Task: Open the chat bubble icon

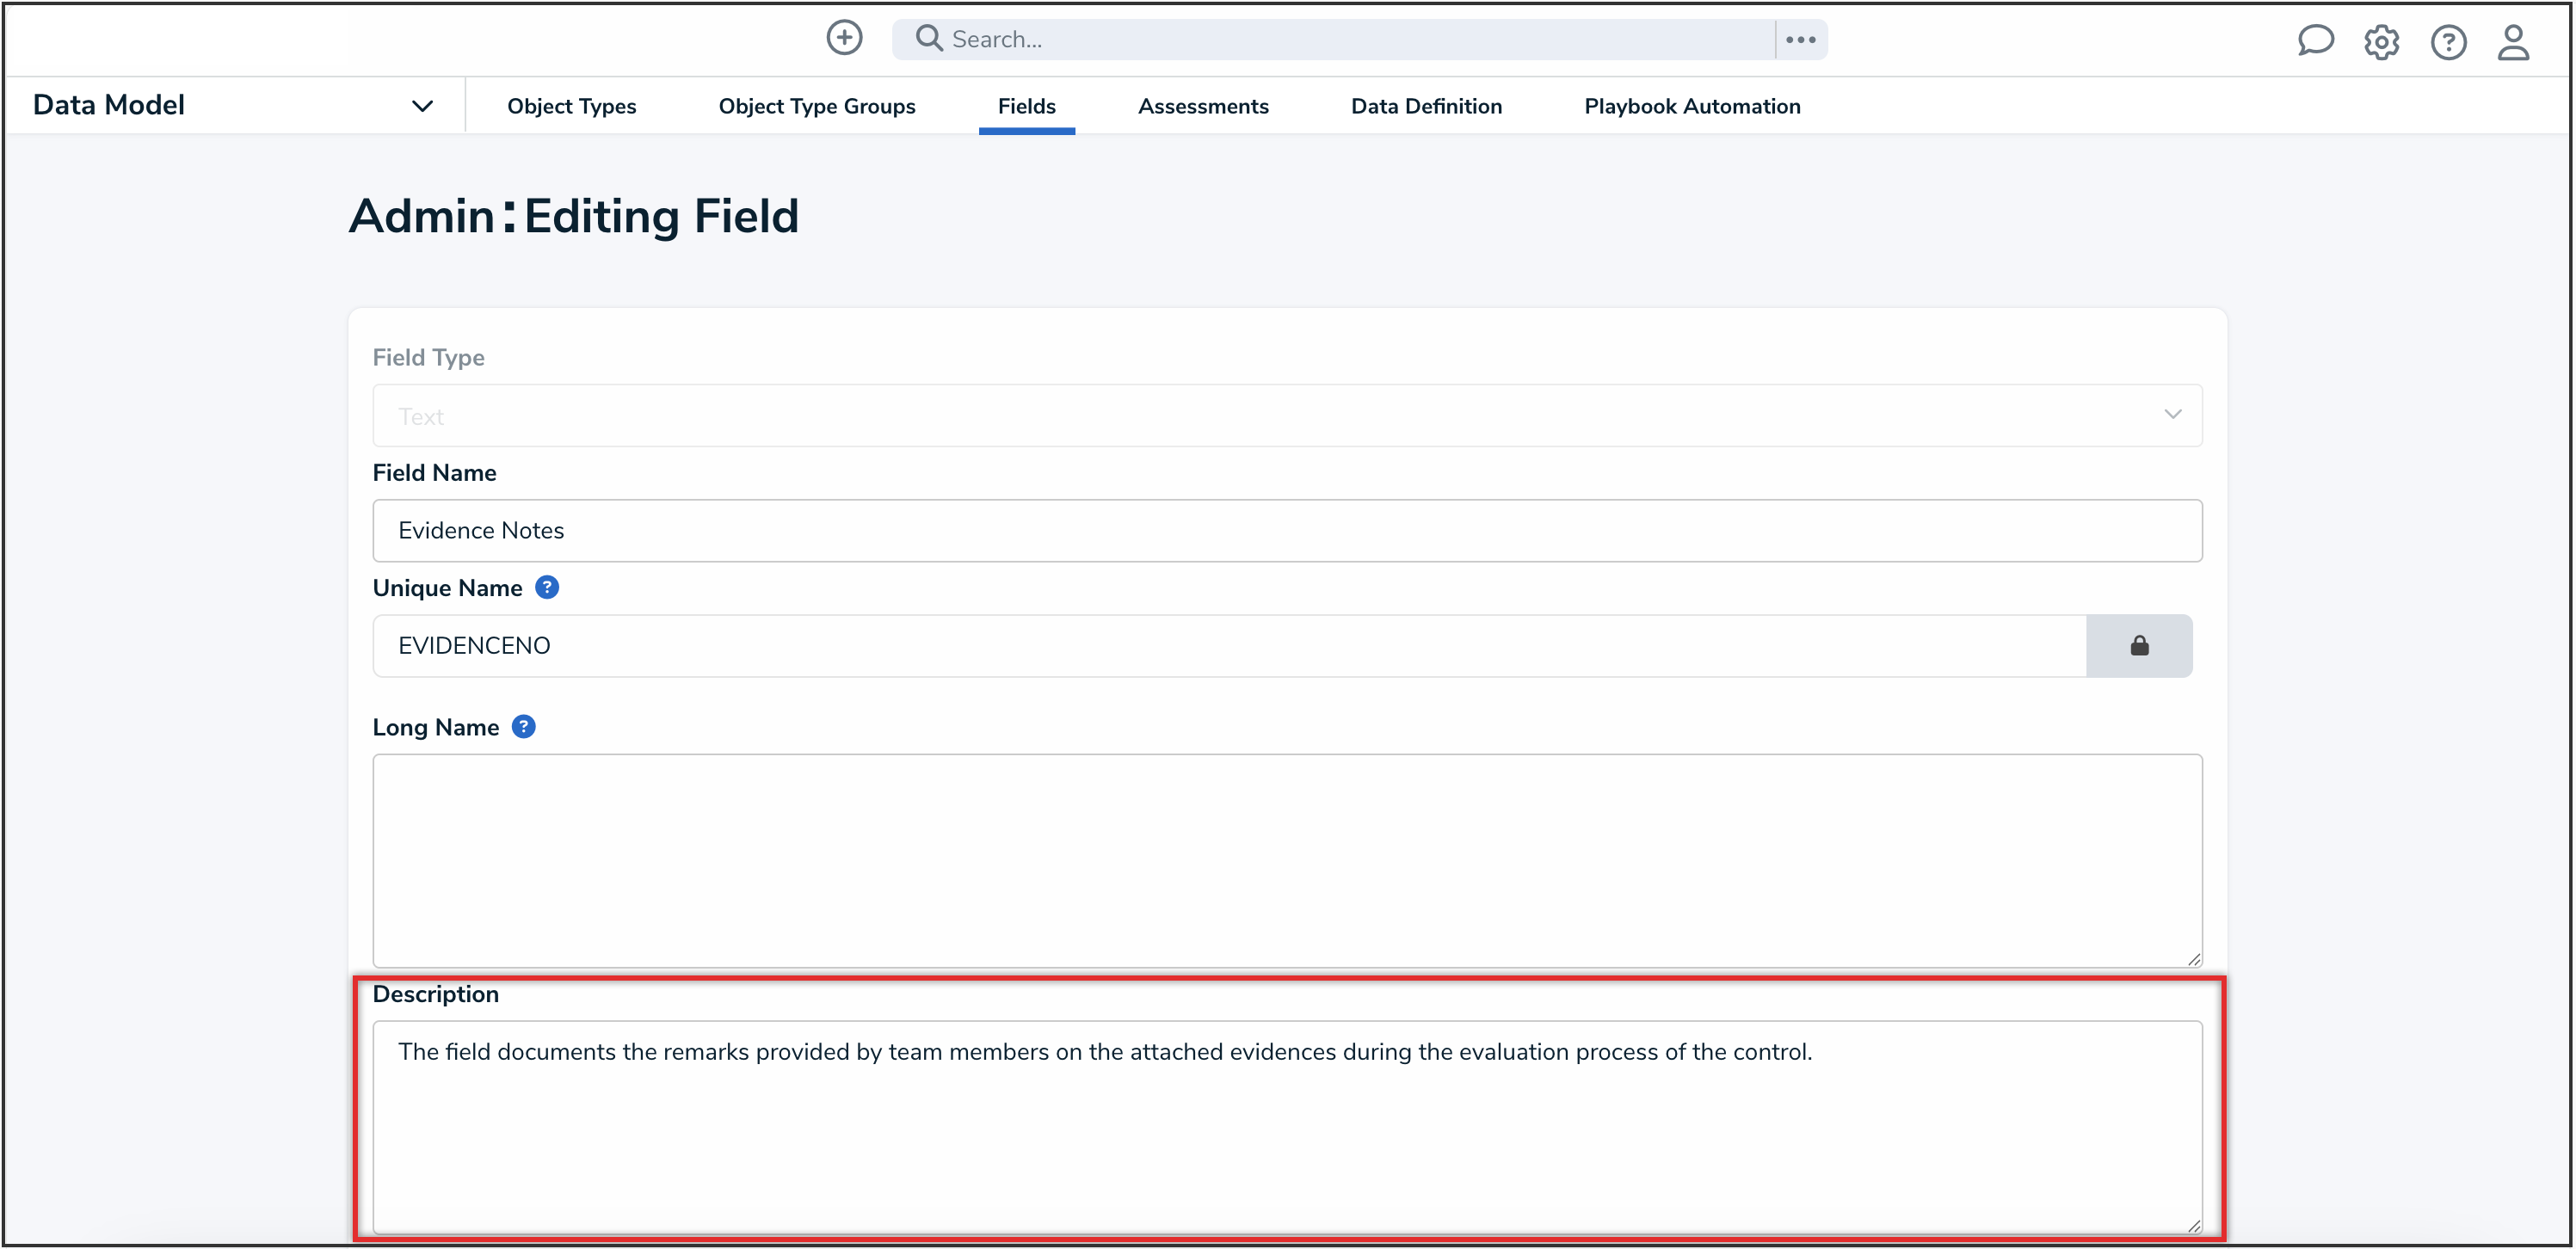Action: [2316, 41]
